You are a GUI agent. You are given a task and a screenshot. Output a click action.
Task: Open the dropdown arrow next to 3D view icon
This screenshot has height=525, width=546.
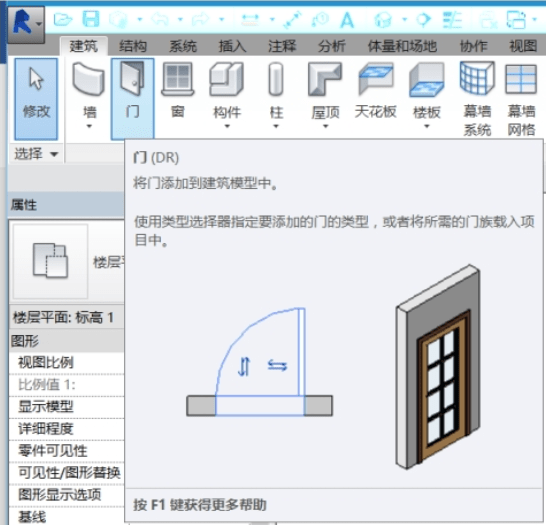(405, 19)
